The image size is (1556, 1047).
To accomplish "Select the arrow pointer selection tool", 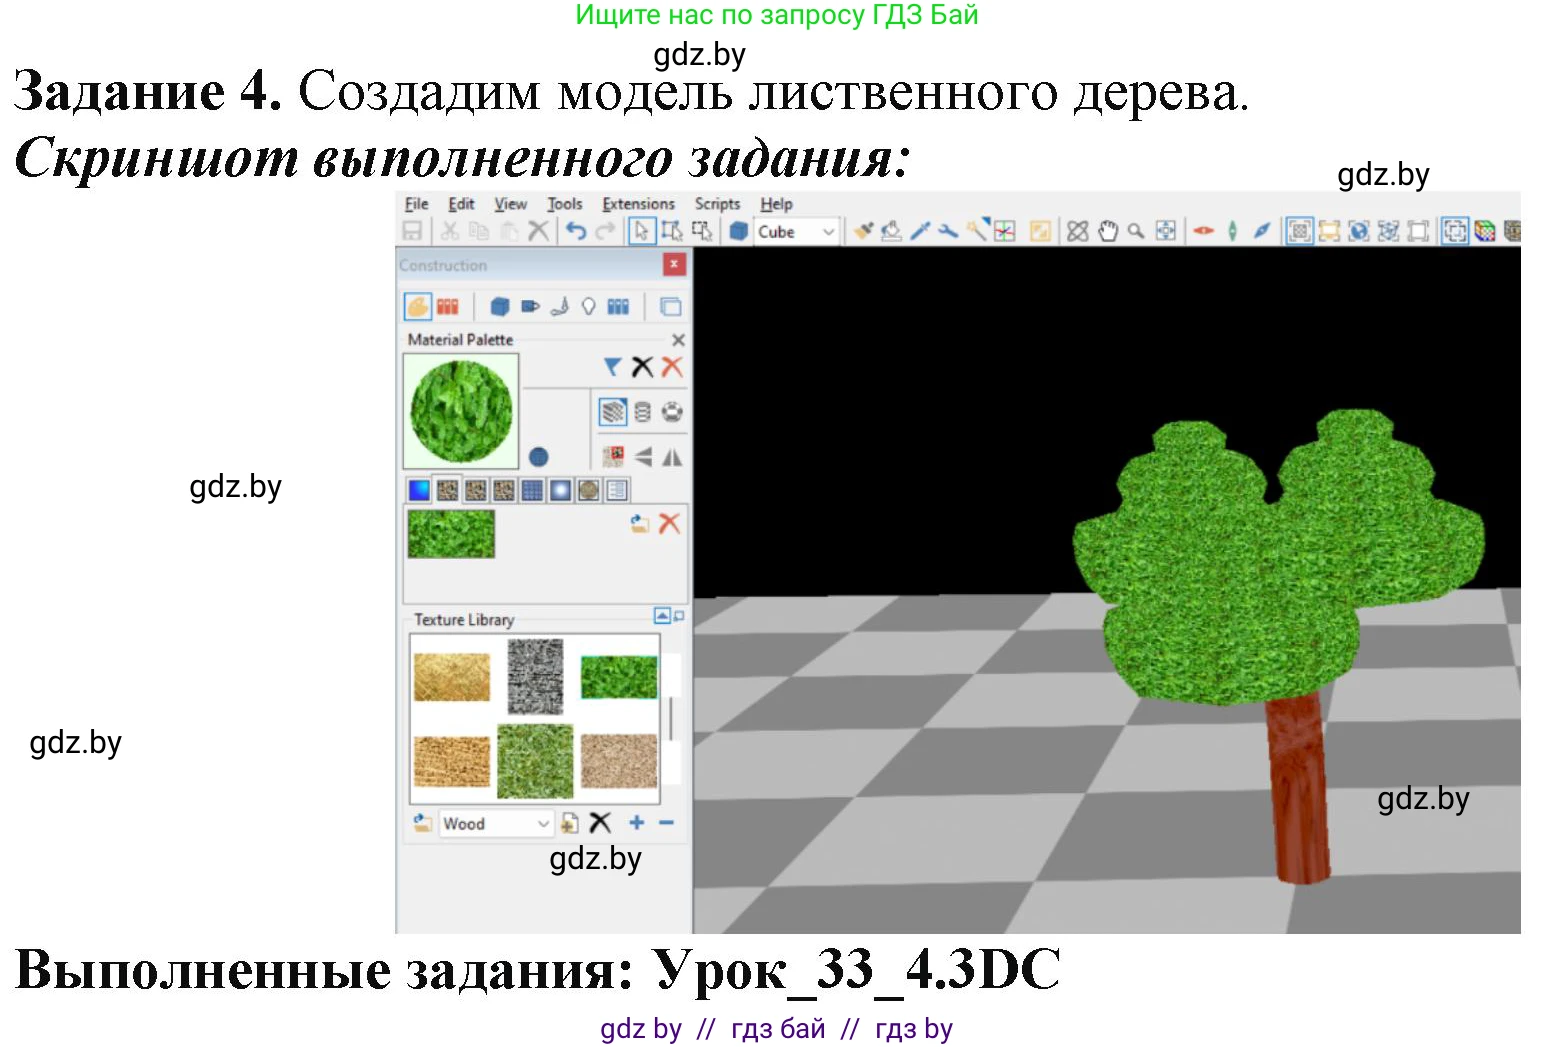I will pyautogui.click(x=641, y=231).
